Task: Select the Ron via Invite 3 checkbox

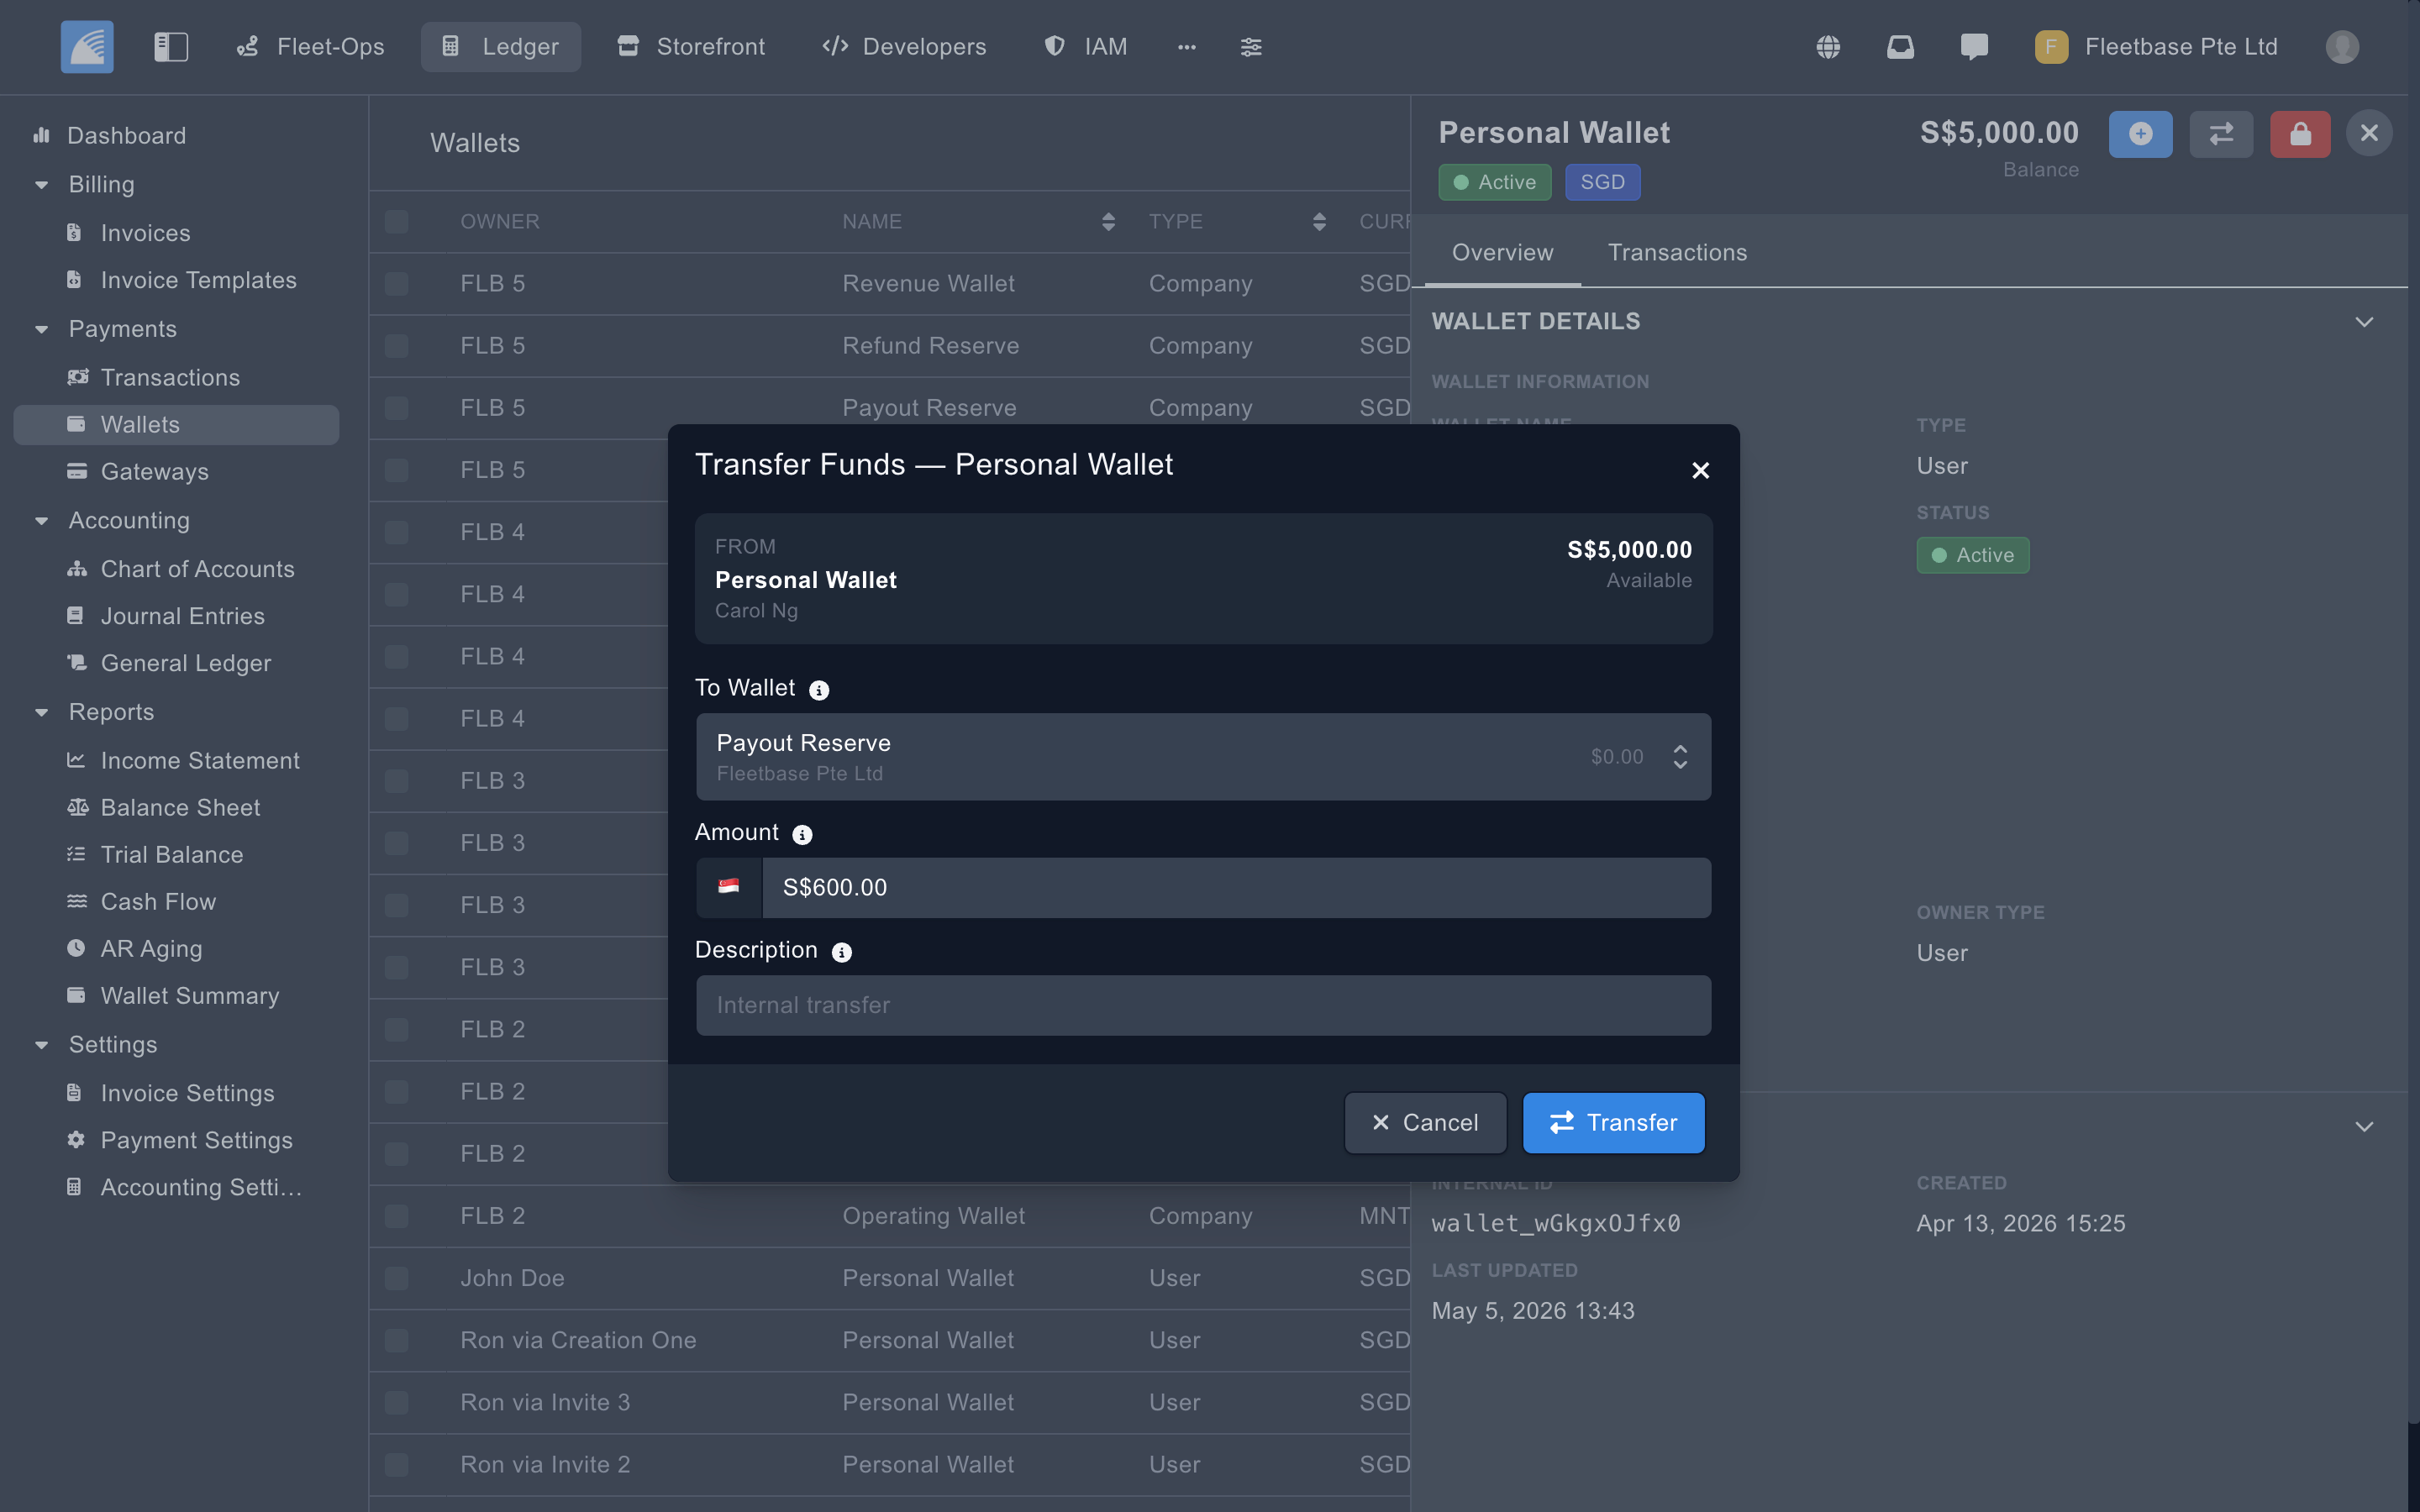Action: click(x=397, y=1402)
